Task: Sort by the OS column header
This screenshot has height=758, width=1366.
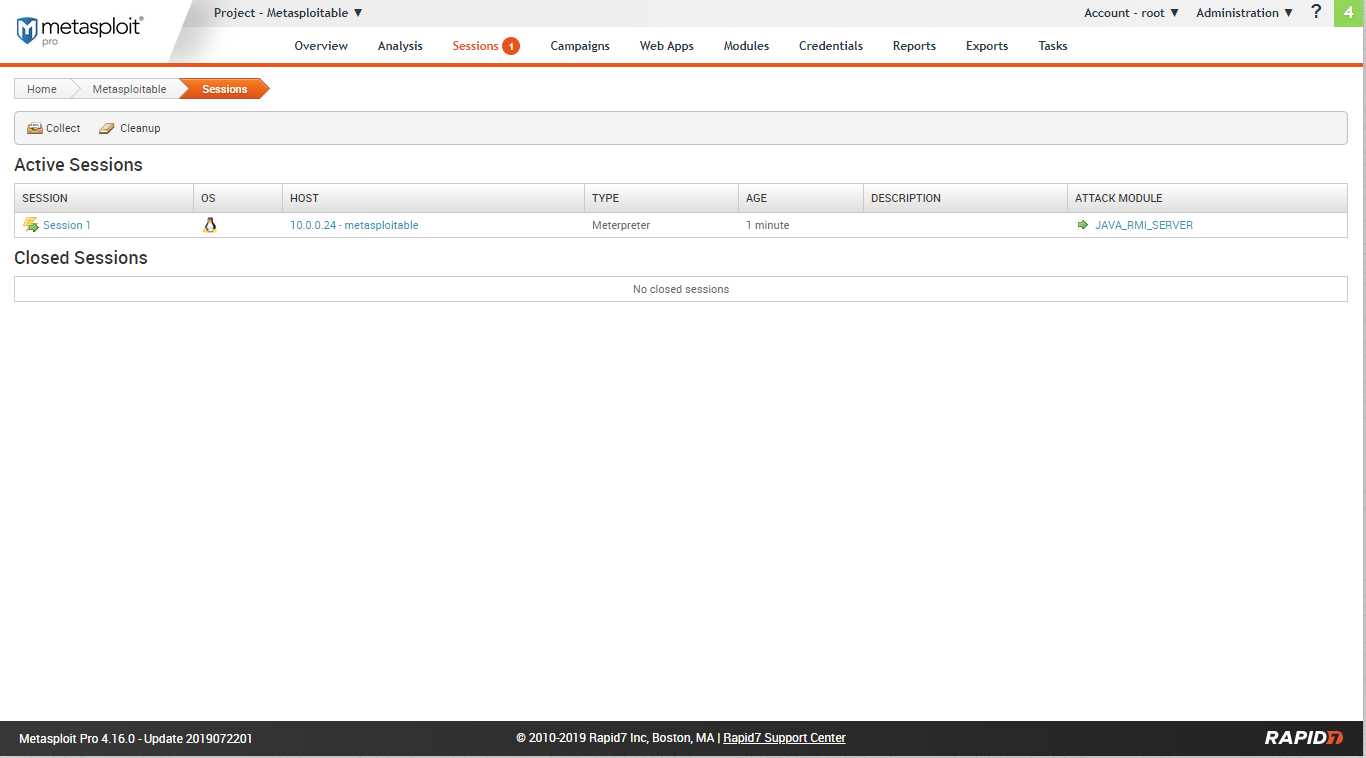Action: [238, 198]
